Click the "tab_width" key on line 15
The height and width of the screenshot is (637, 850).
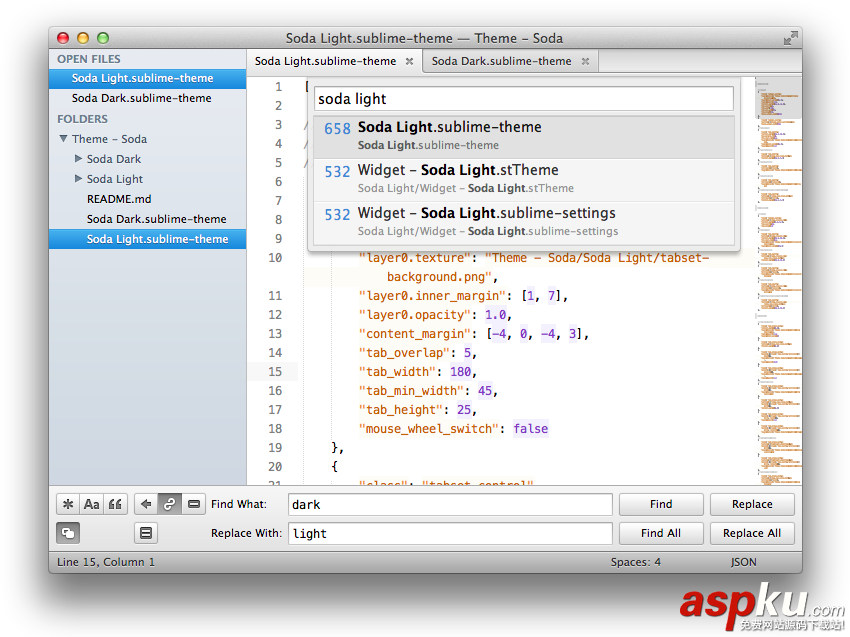pos(397,372)
